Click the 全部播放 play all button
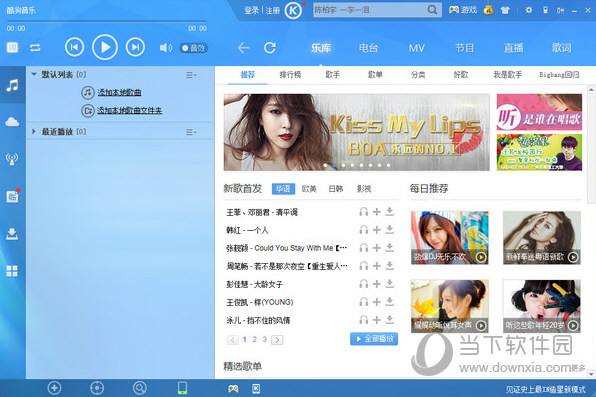596x397 pixels. click(x=374, y=338)
